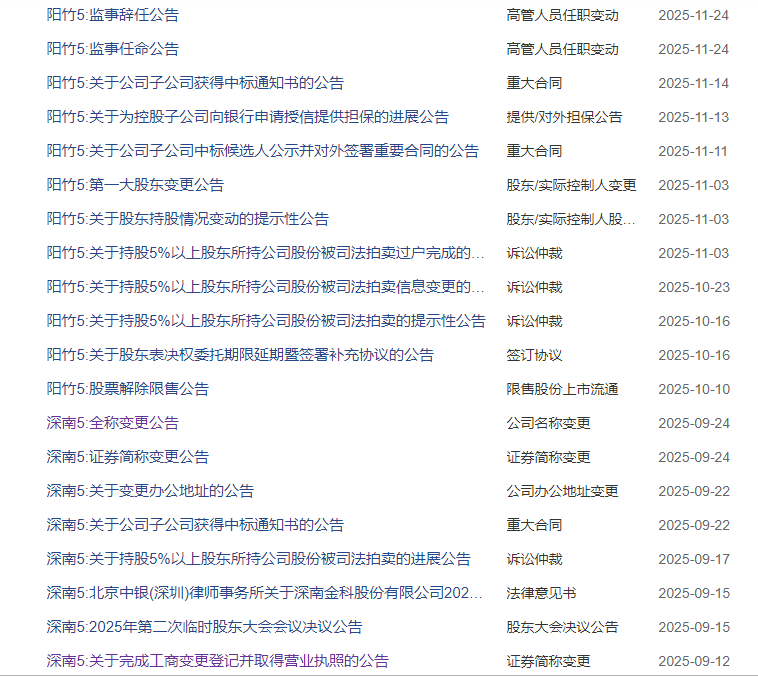758x677 pixels.
Task: Open 阳竹5 司法拍卖的提示性公告
Action: pyautogui.click(x=266, y=321)
